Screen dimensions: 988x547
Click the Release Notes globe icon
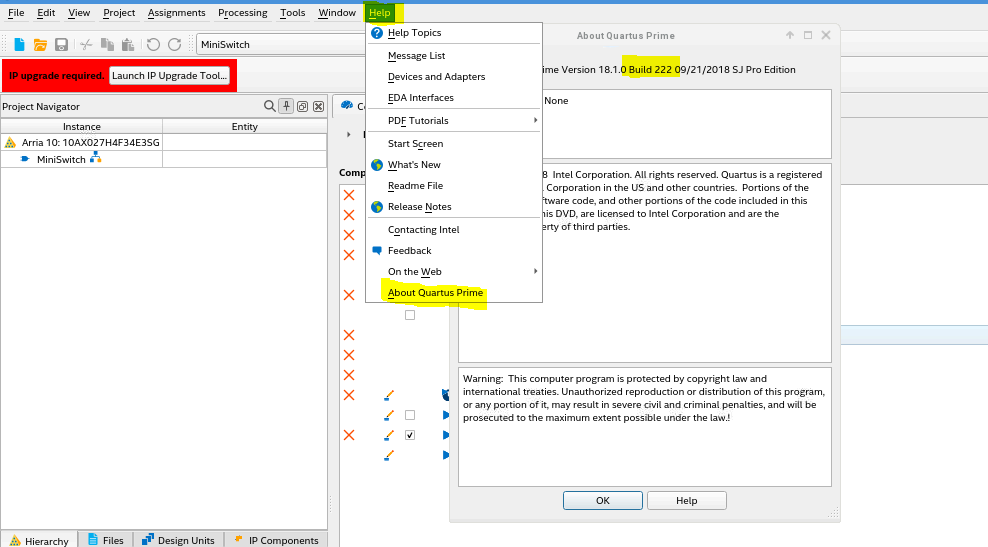pos(377,207)
